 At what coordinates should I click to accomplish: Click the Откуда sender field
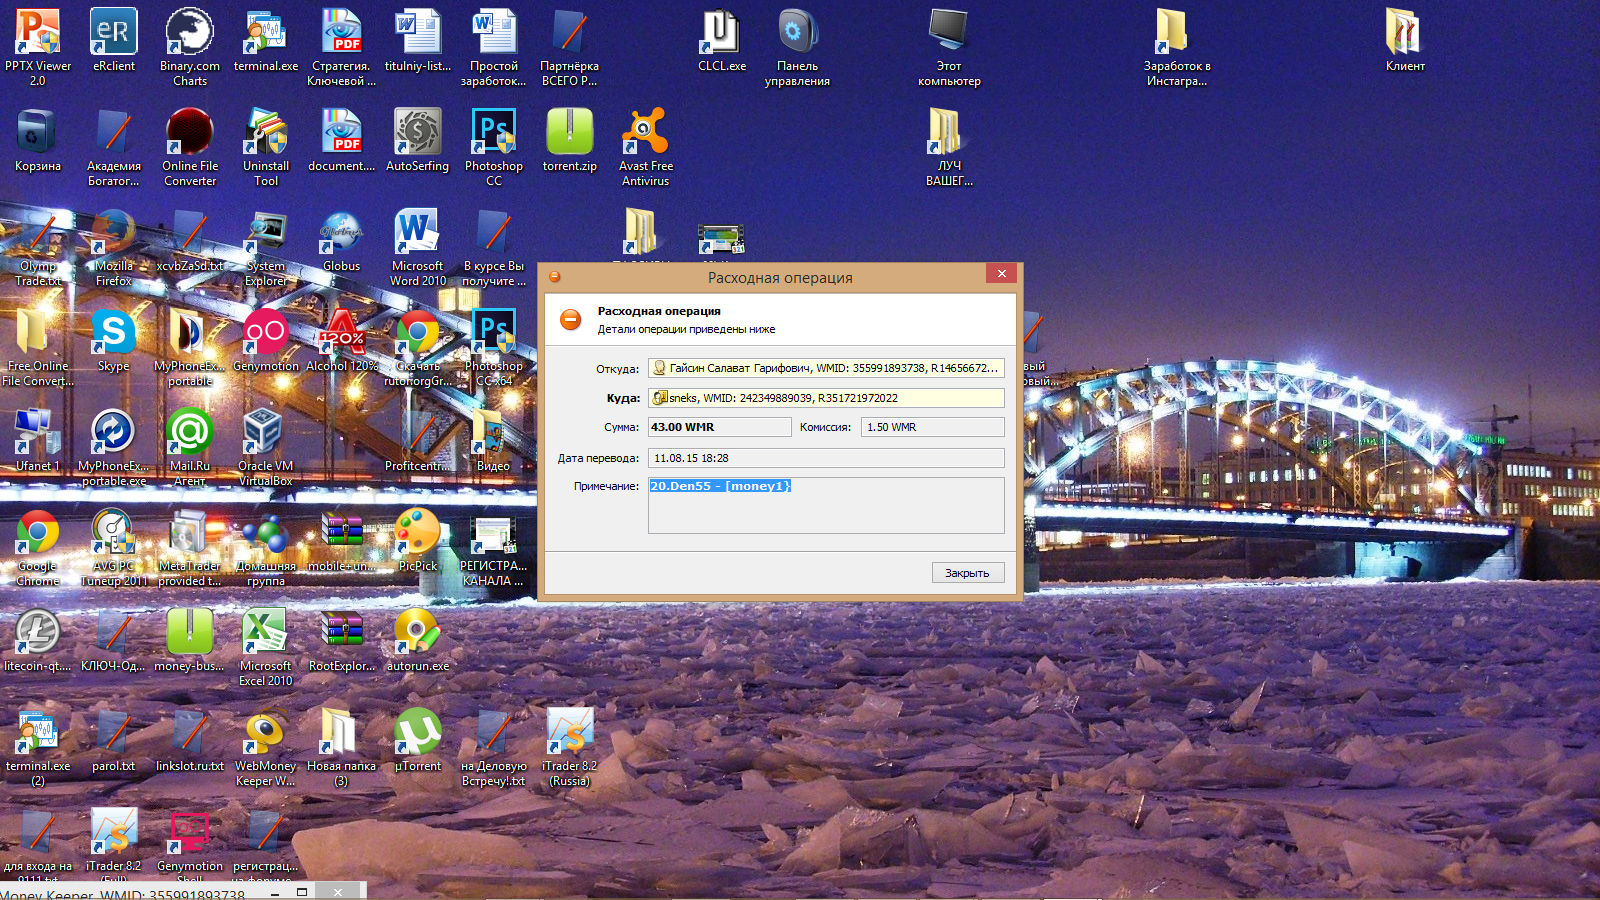click(826, 368)
